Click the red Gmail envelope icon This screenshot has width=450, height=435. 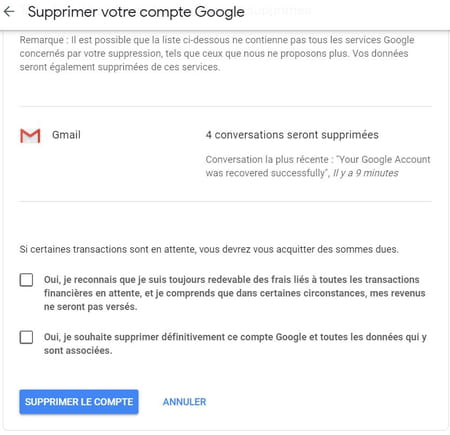click(x=30, y=136)
